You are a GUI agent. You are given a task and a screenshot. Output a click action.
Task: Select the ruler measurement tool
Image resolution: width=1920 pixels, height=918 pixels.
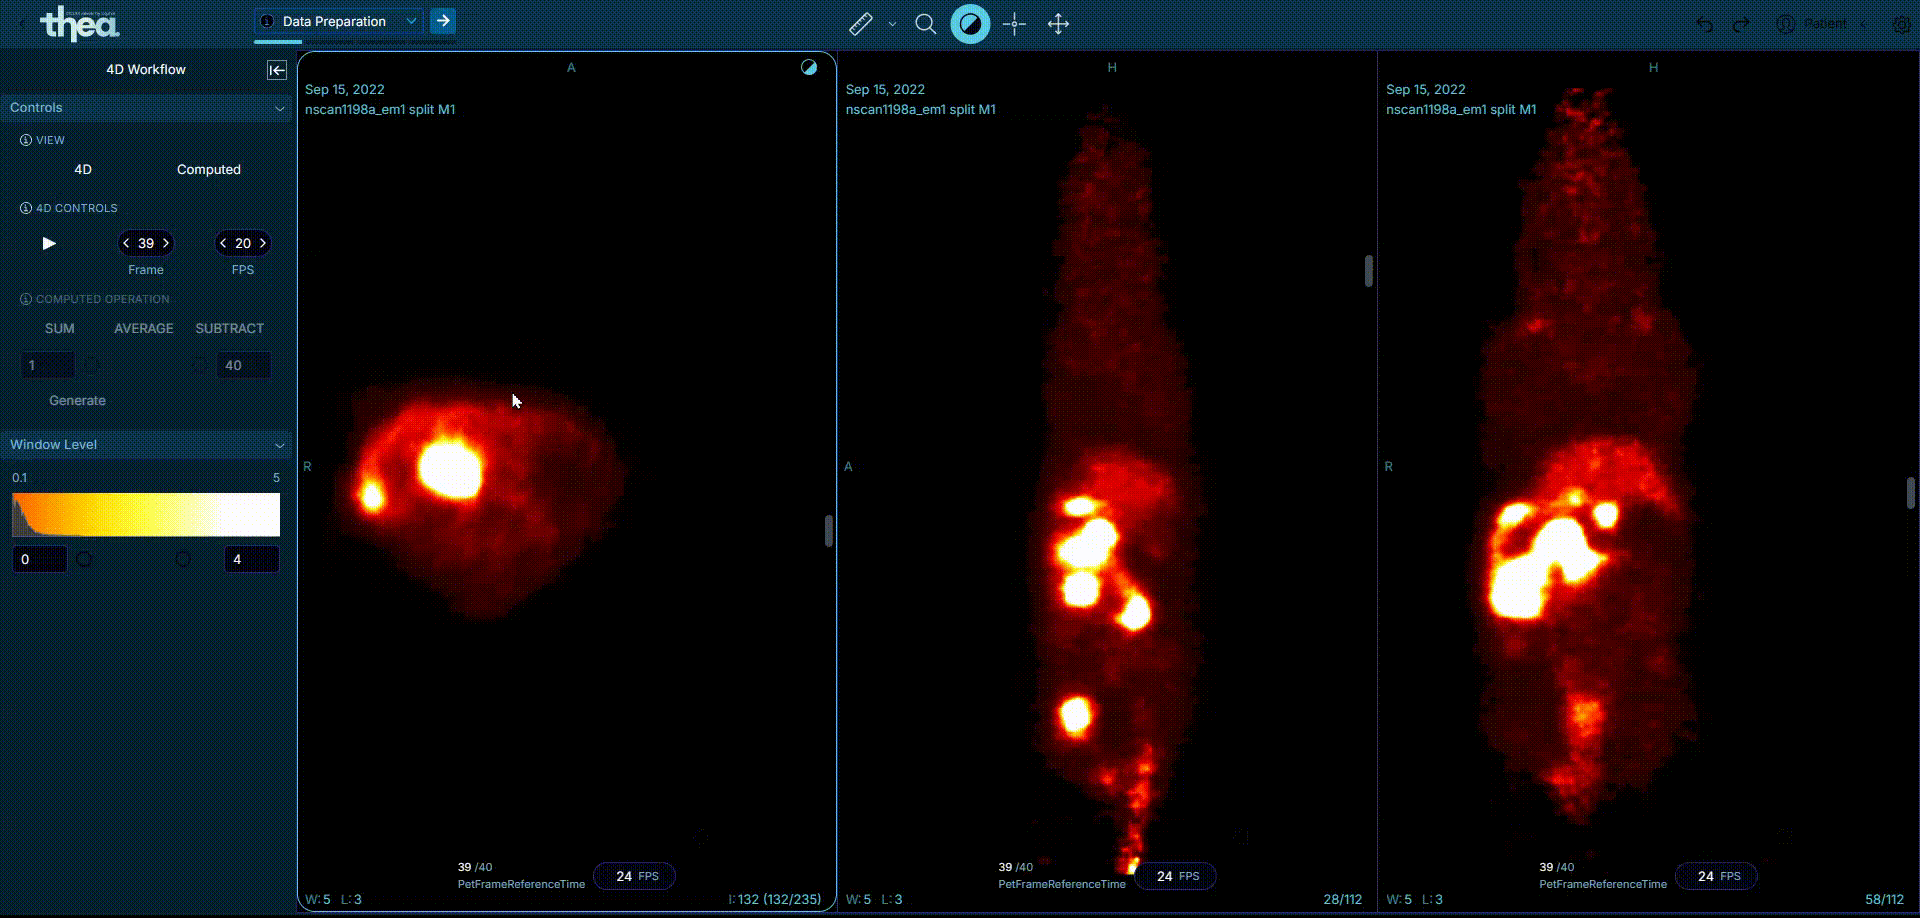(860, 24)
